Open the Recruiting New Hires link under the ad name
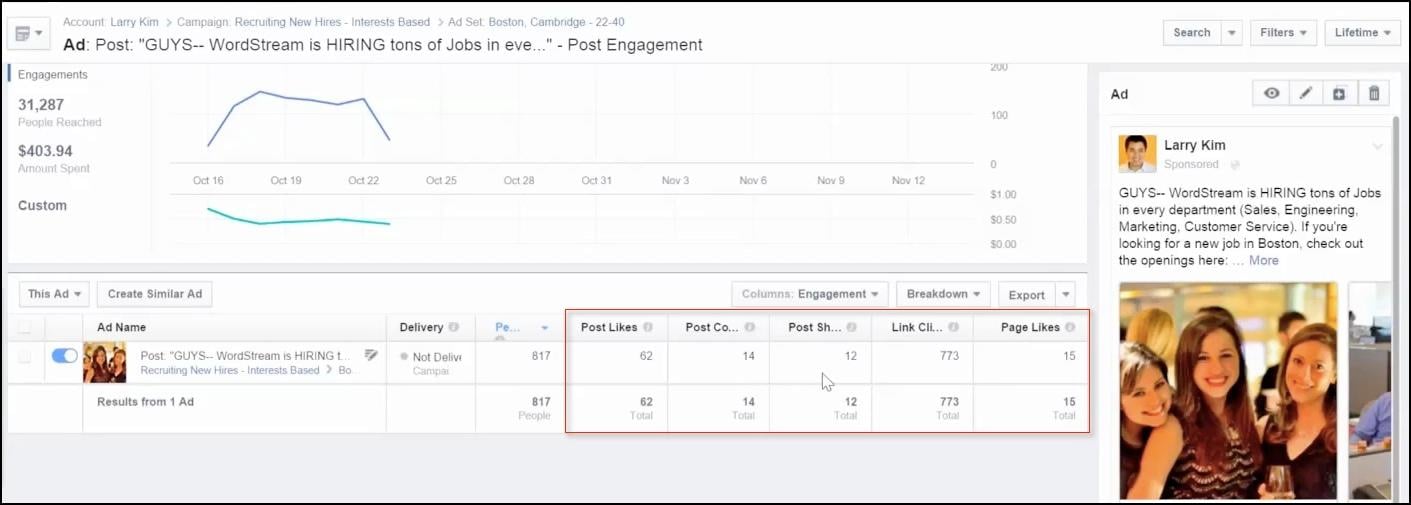This screenshot has width=1411, height=505. pos(230,370)
